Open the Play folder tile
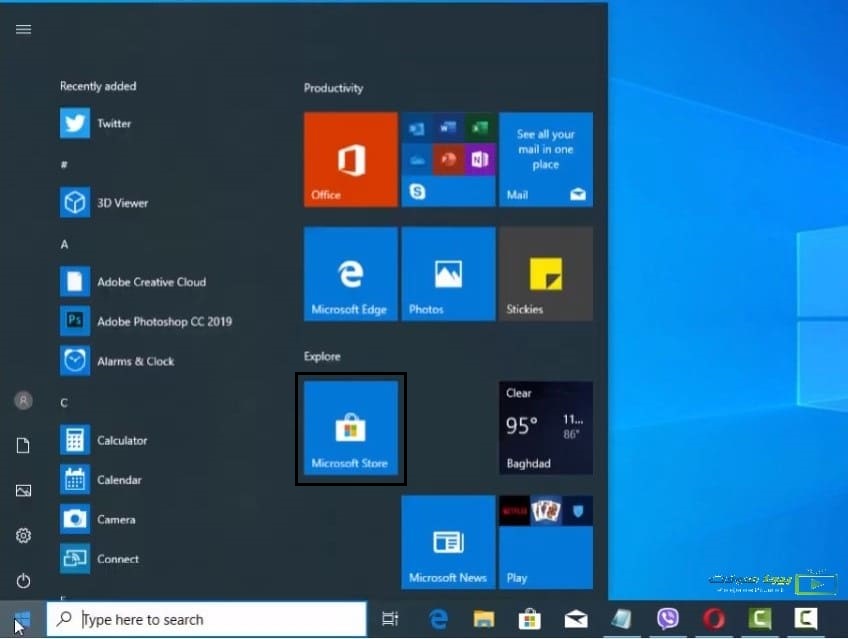Viewport: 848px width, 639px height. pos(546,542)
